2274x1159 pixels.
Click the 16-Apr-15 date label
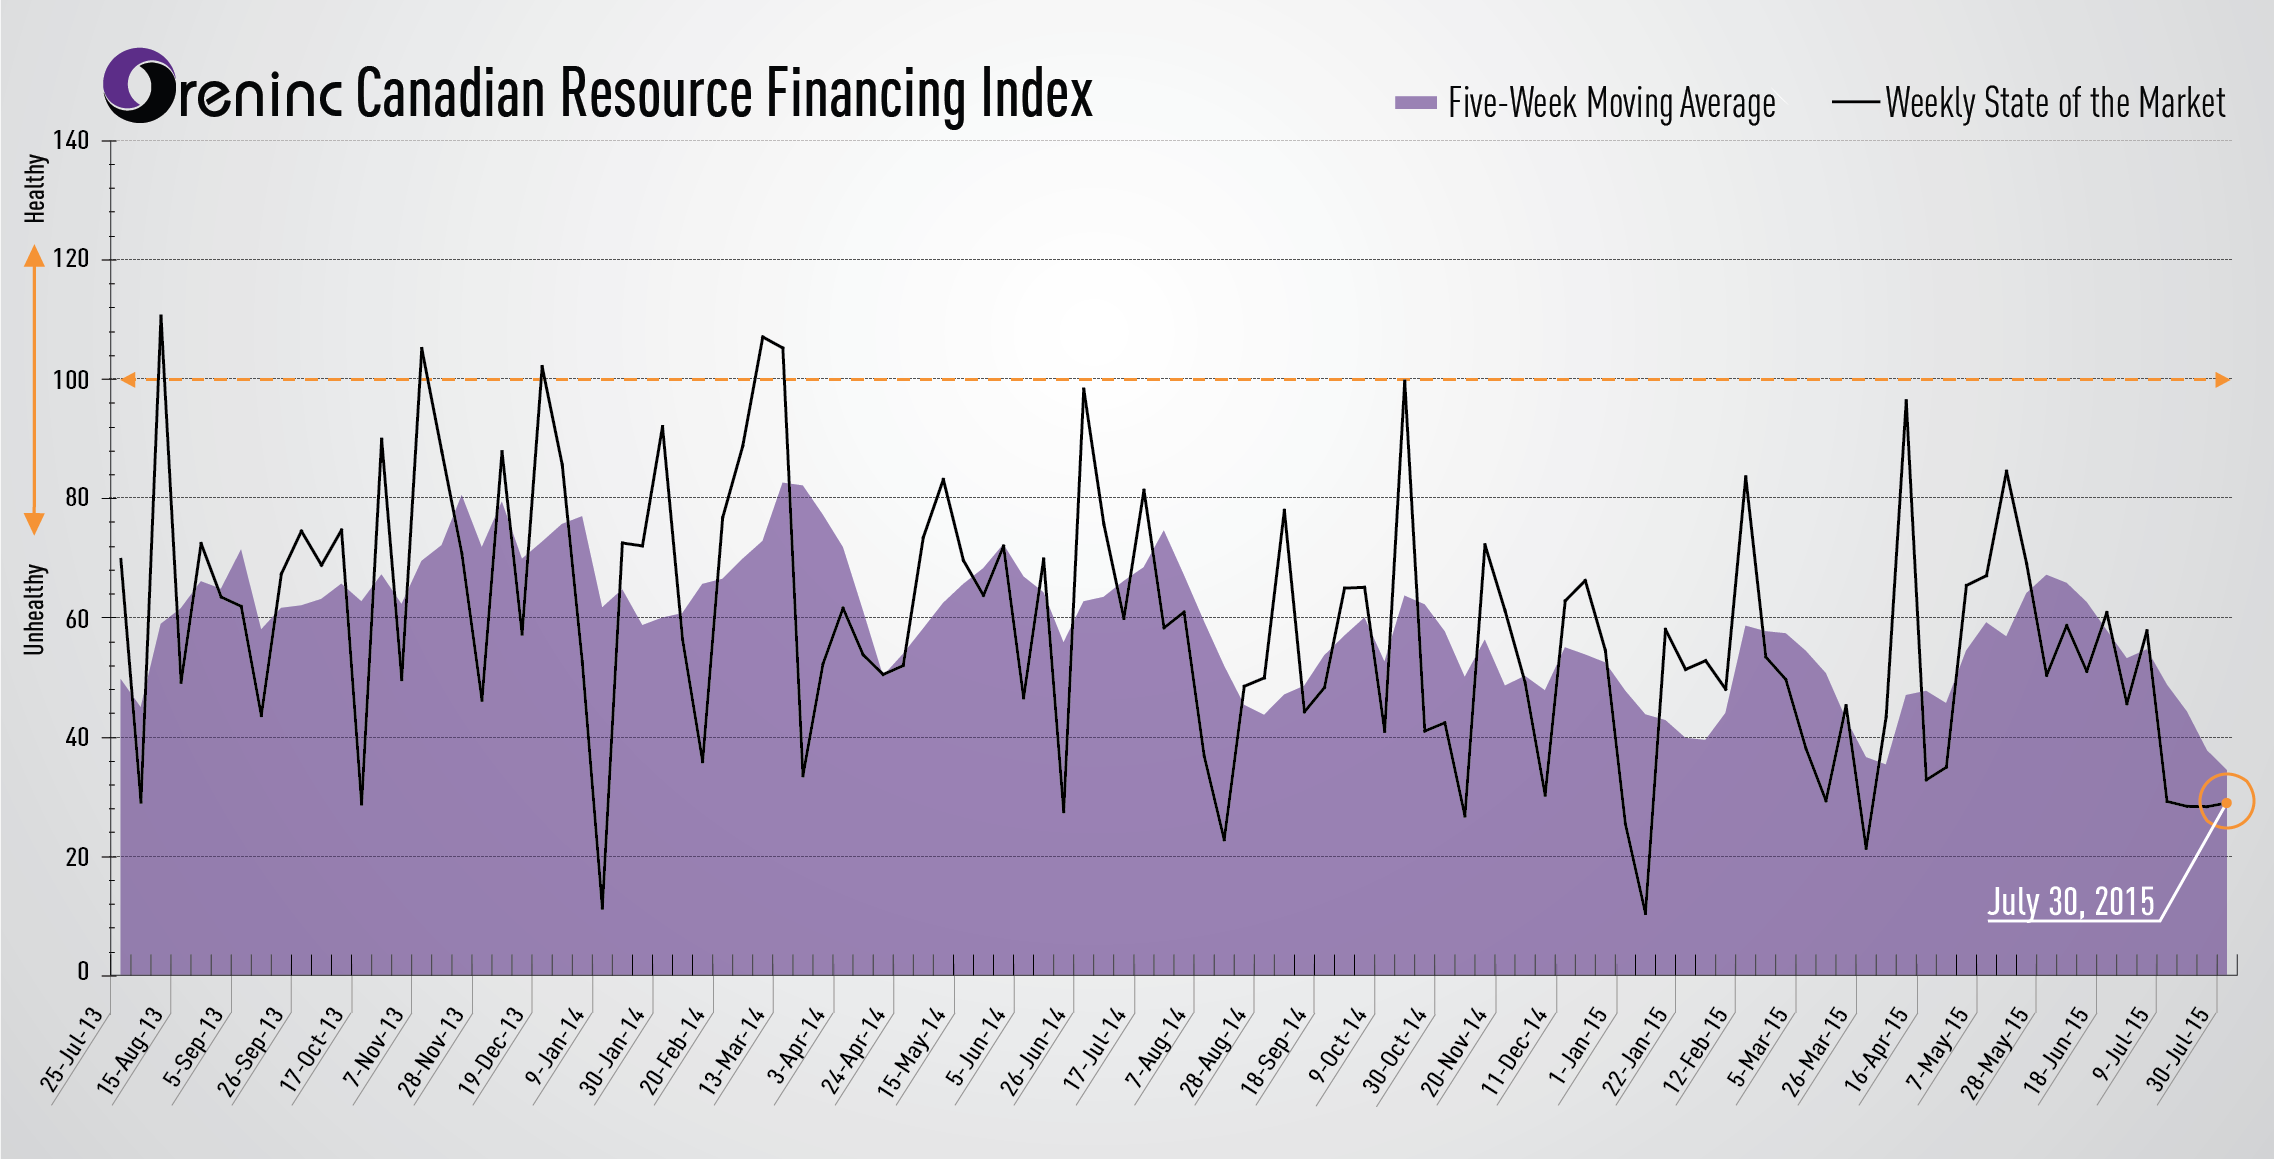(1878, 1049)
